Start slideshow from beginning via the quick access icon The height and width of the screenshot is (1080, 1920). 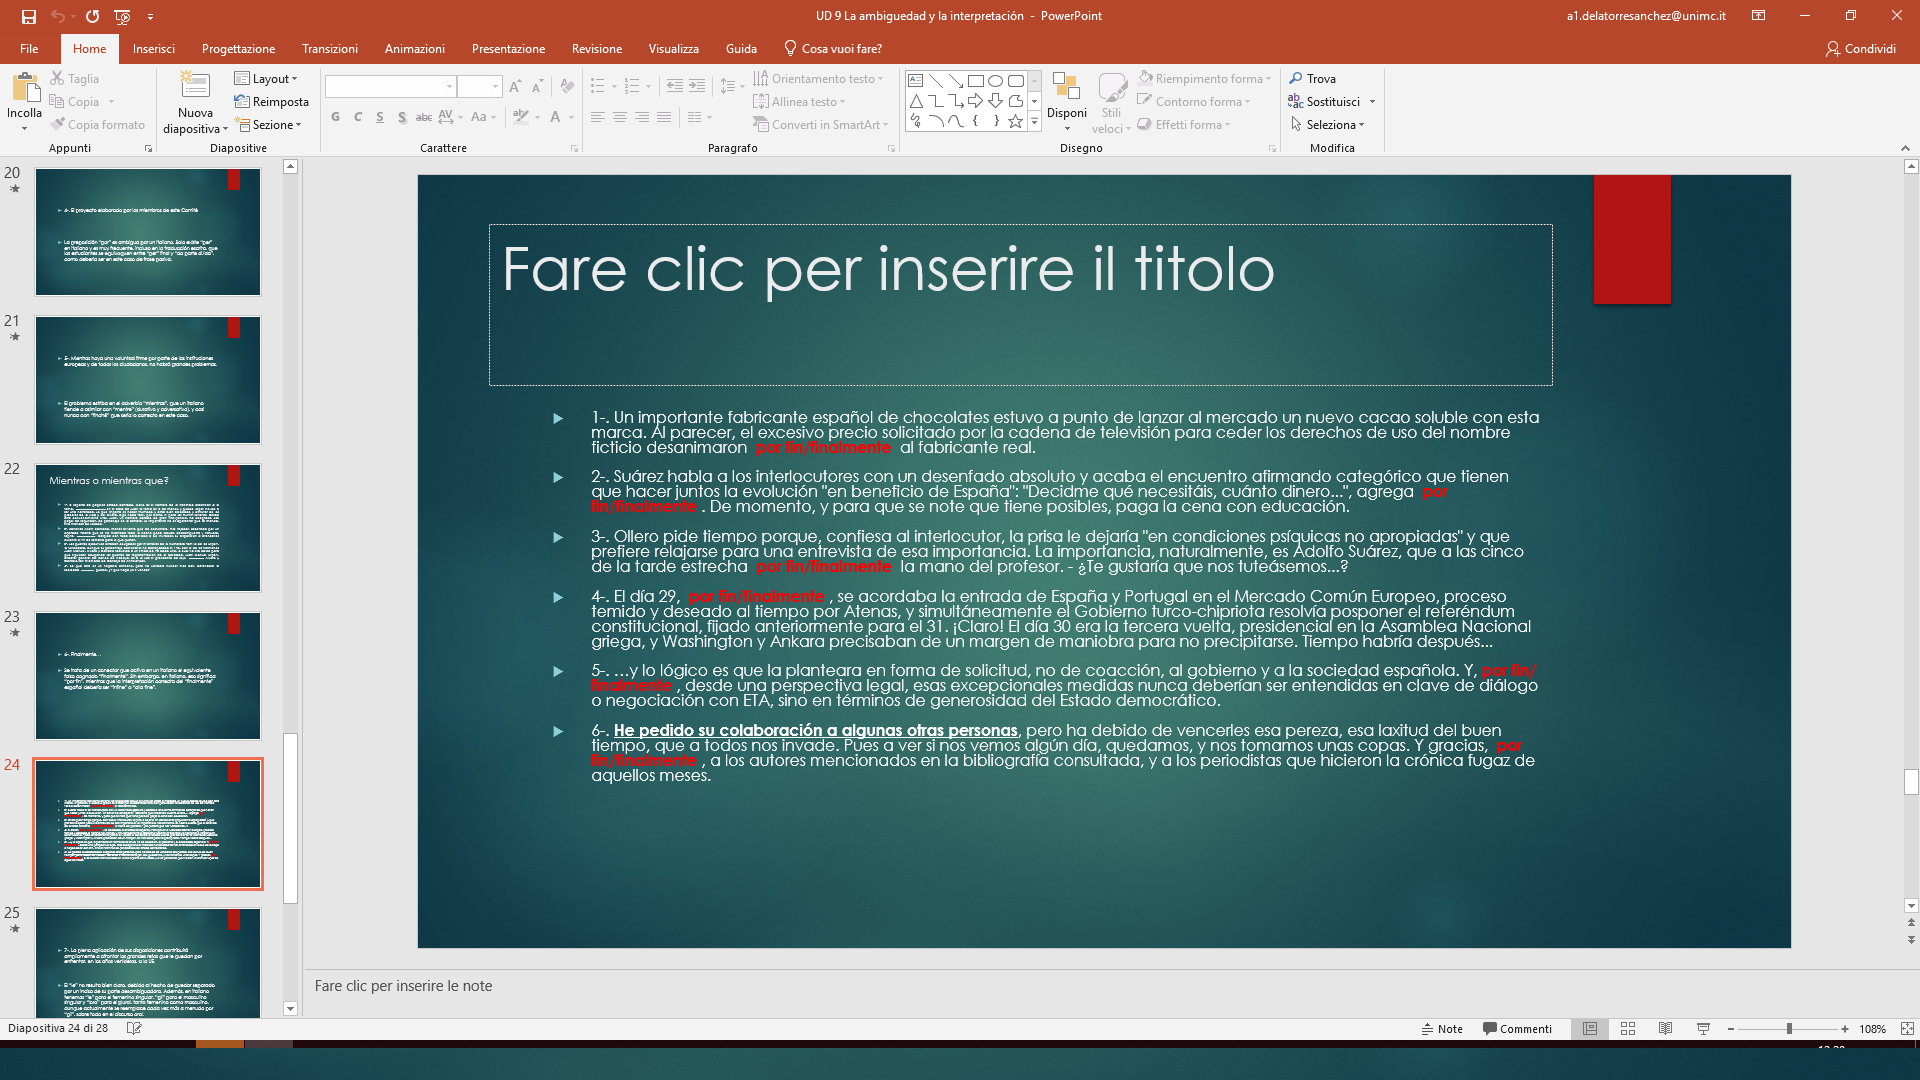coord(122,16)
